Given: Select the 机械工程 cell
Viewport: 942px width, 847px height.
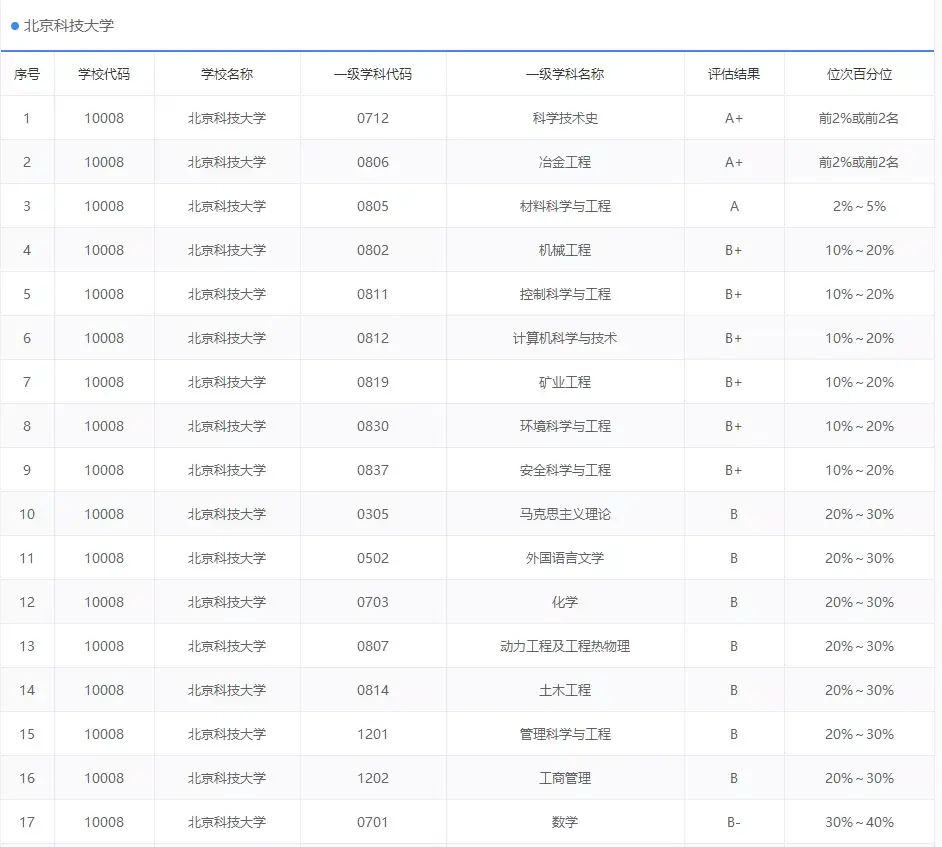Looking at the screenshot, I should (x=565, y=250).
